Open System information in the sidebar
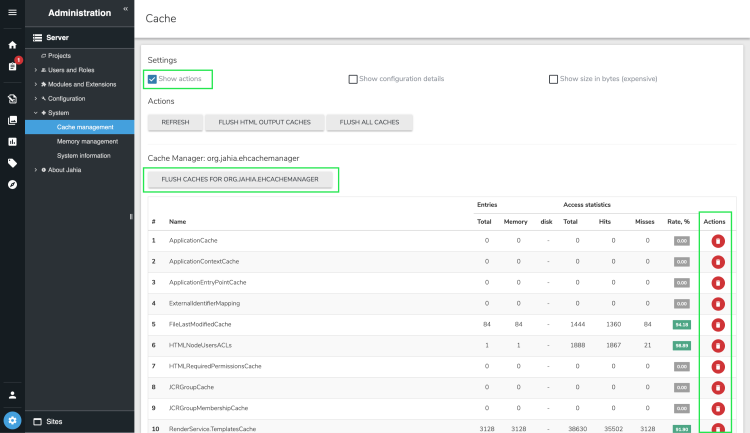The image size is (750, 433). (x=83, y=156)
